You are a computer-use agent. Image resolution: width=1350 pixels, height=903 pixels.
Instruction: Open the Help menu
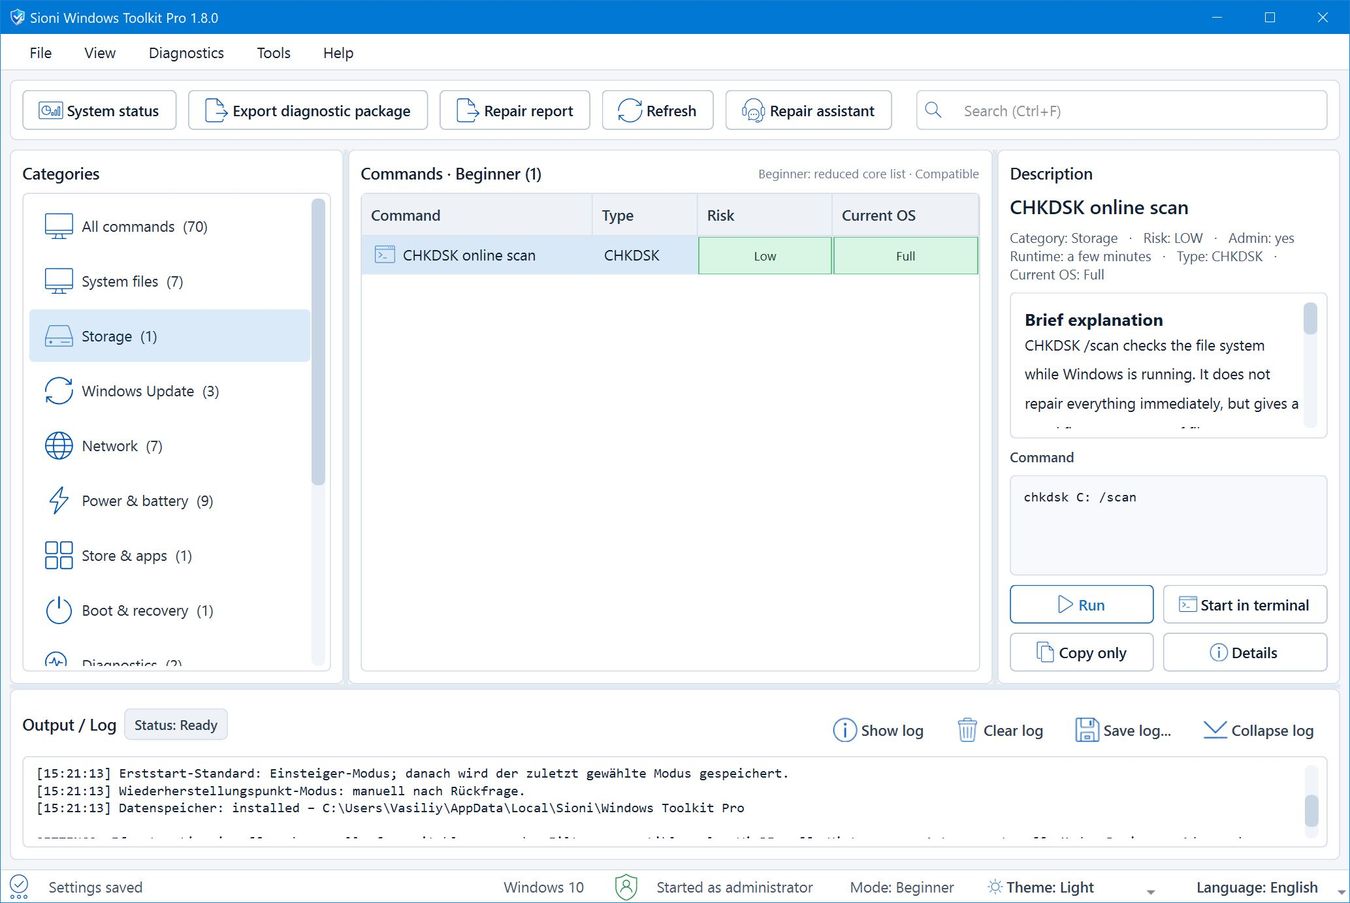338,53
